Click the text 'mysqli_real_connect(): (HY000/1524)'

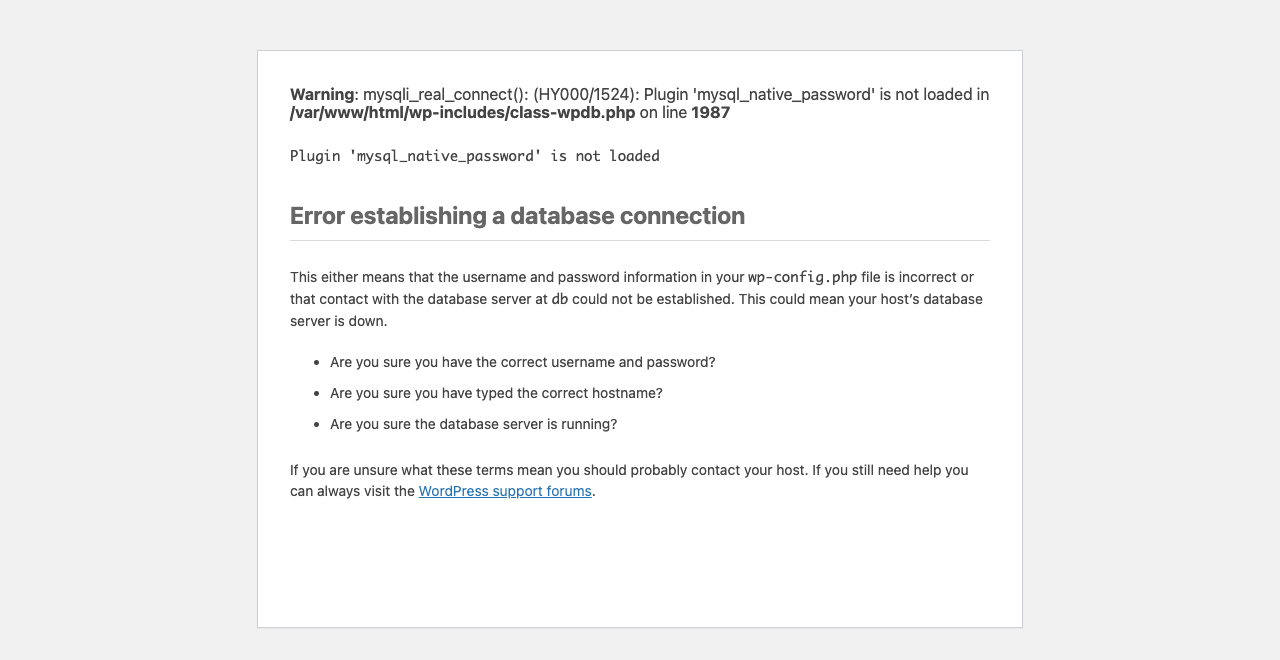coord(501,94)
